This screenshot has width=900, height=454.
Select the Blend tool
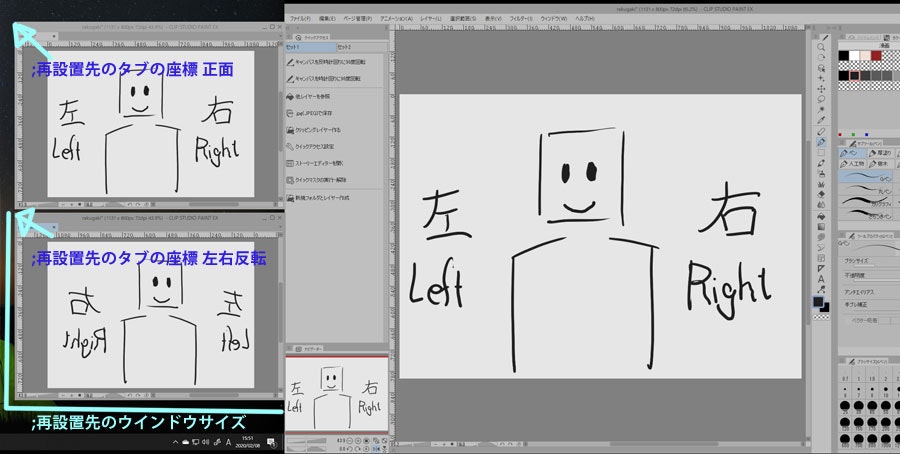click(x=821, y=204)
